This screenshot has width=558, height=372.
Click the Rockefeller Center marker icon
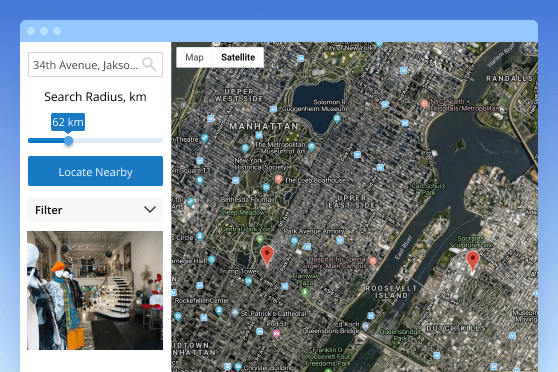pyautogui.click(x=219, y=311)
